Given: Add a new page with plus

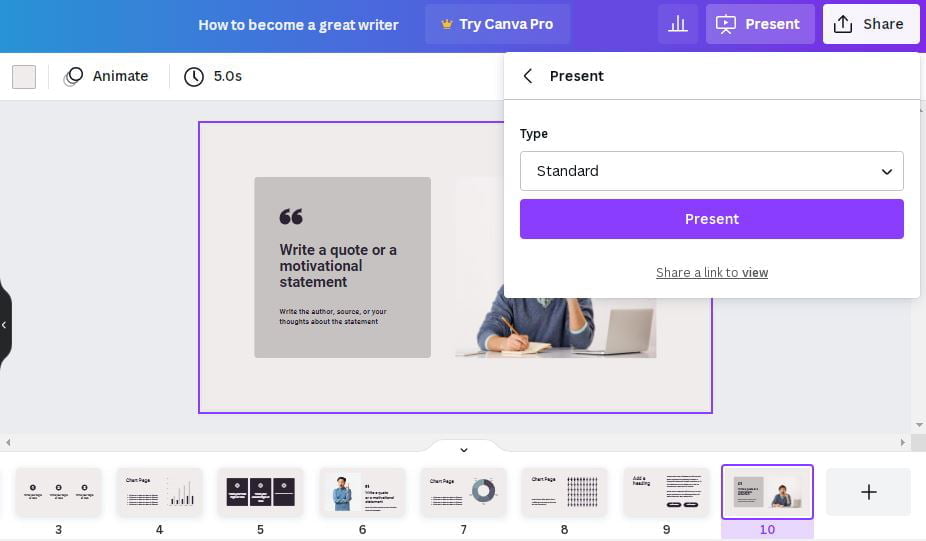Looking at the screenshot, I should pyautogui.click(x=868, y=492).
